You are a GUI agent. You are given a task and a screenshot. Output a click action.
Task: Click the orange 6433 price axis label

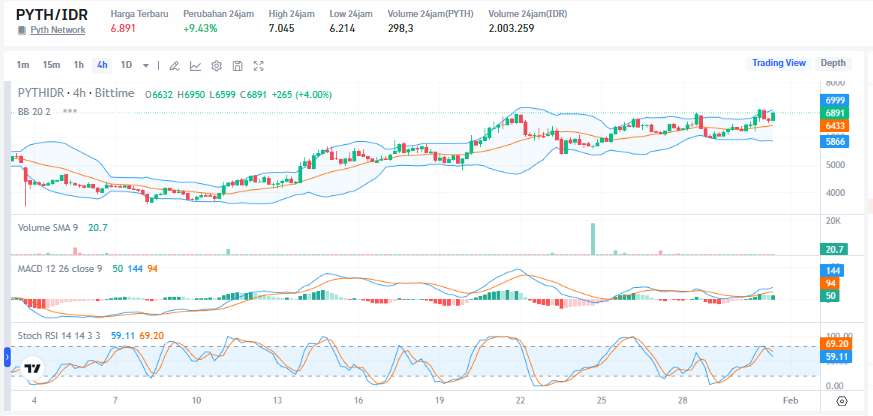coord(835,127)
